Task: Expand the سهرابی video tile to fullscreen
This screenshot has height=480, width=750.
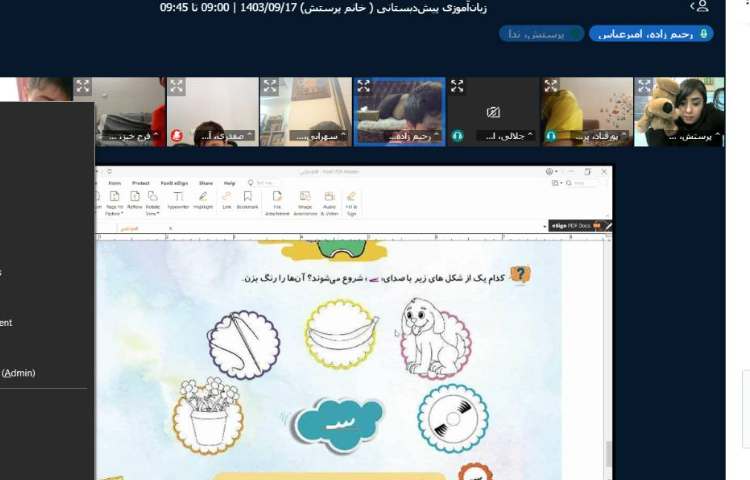Action: pos(270,86)
